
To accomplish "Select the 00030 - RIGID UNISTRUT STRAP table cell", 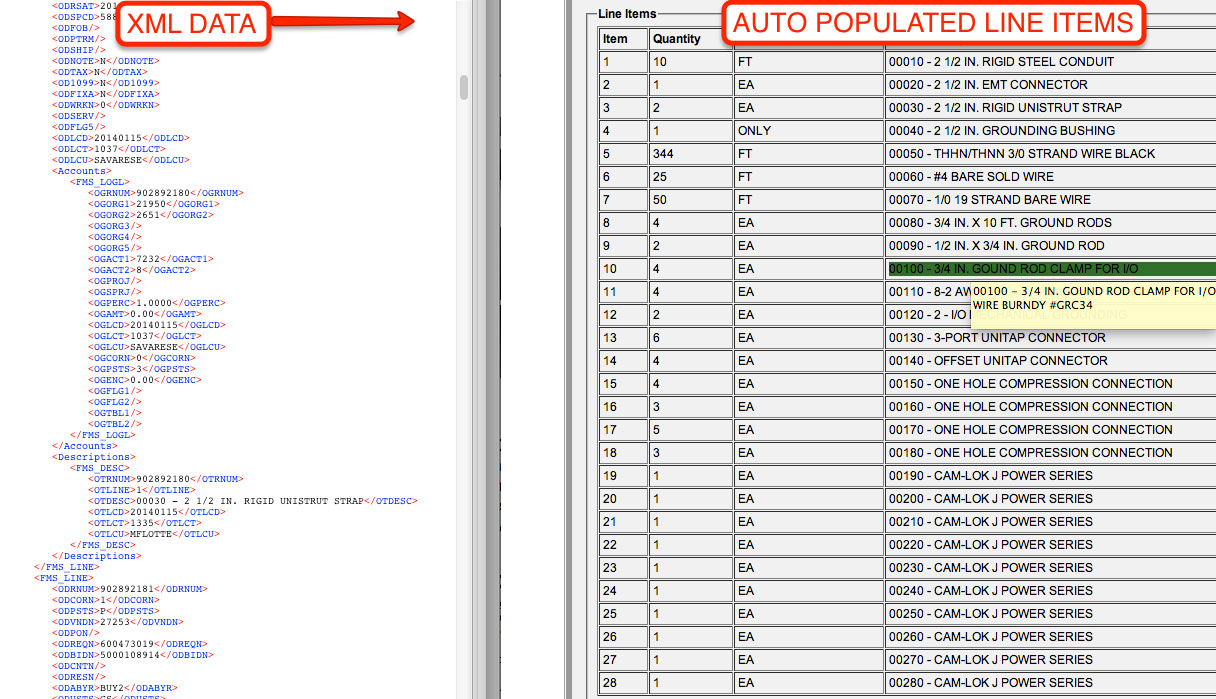I will point(1050,108).
